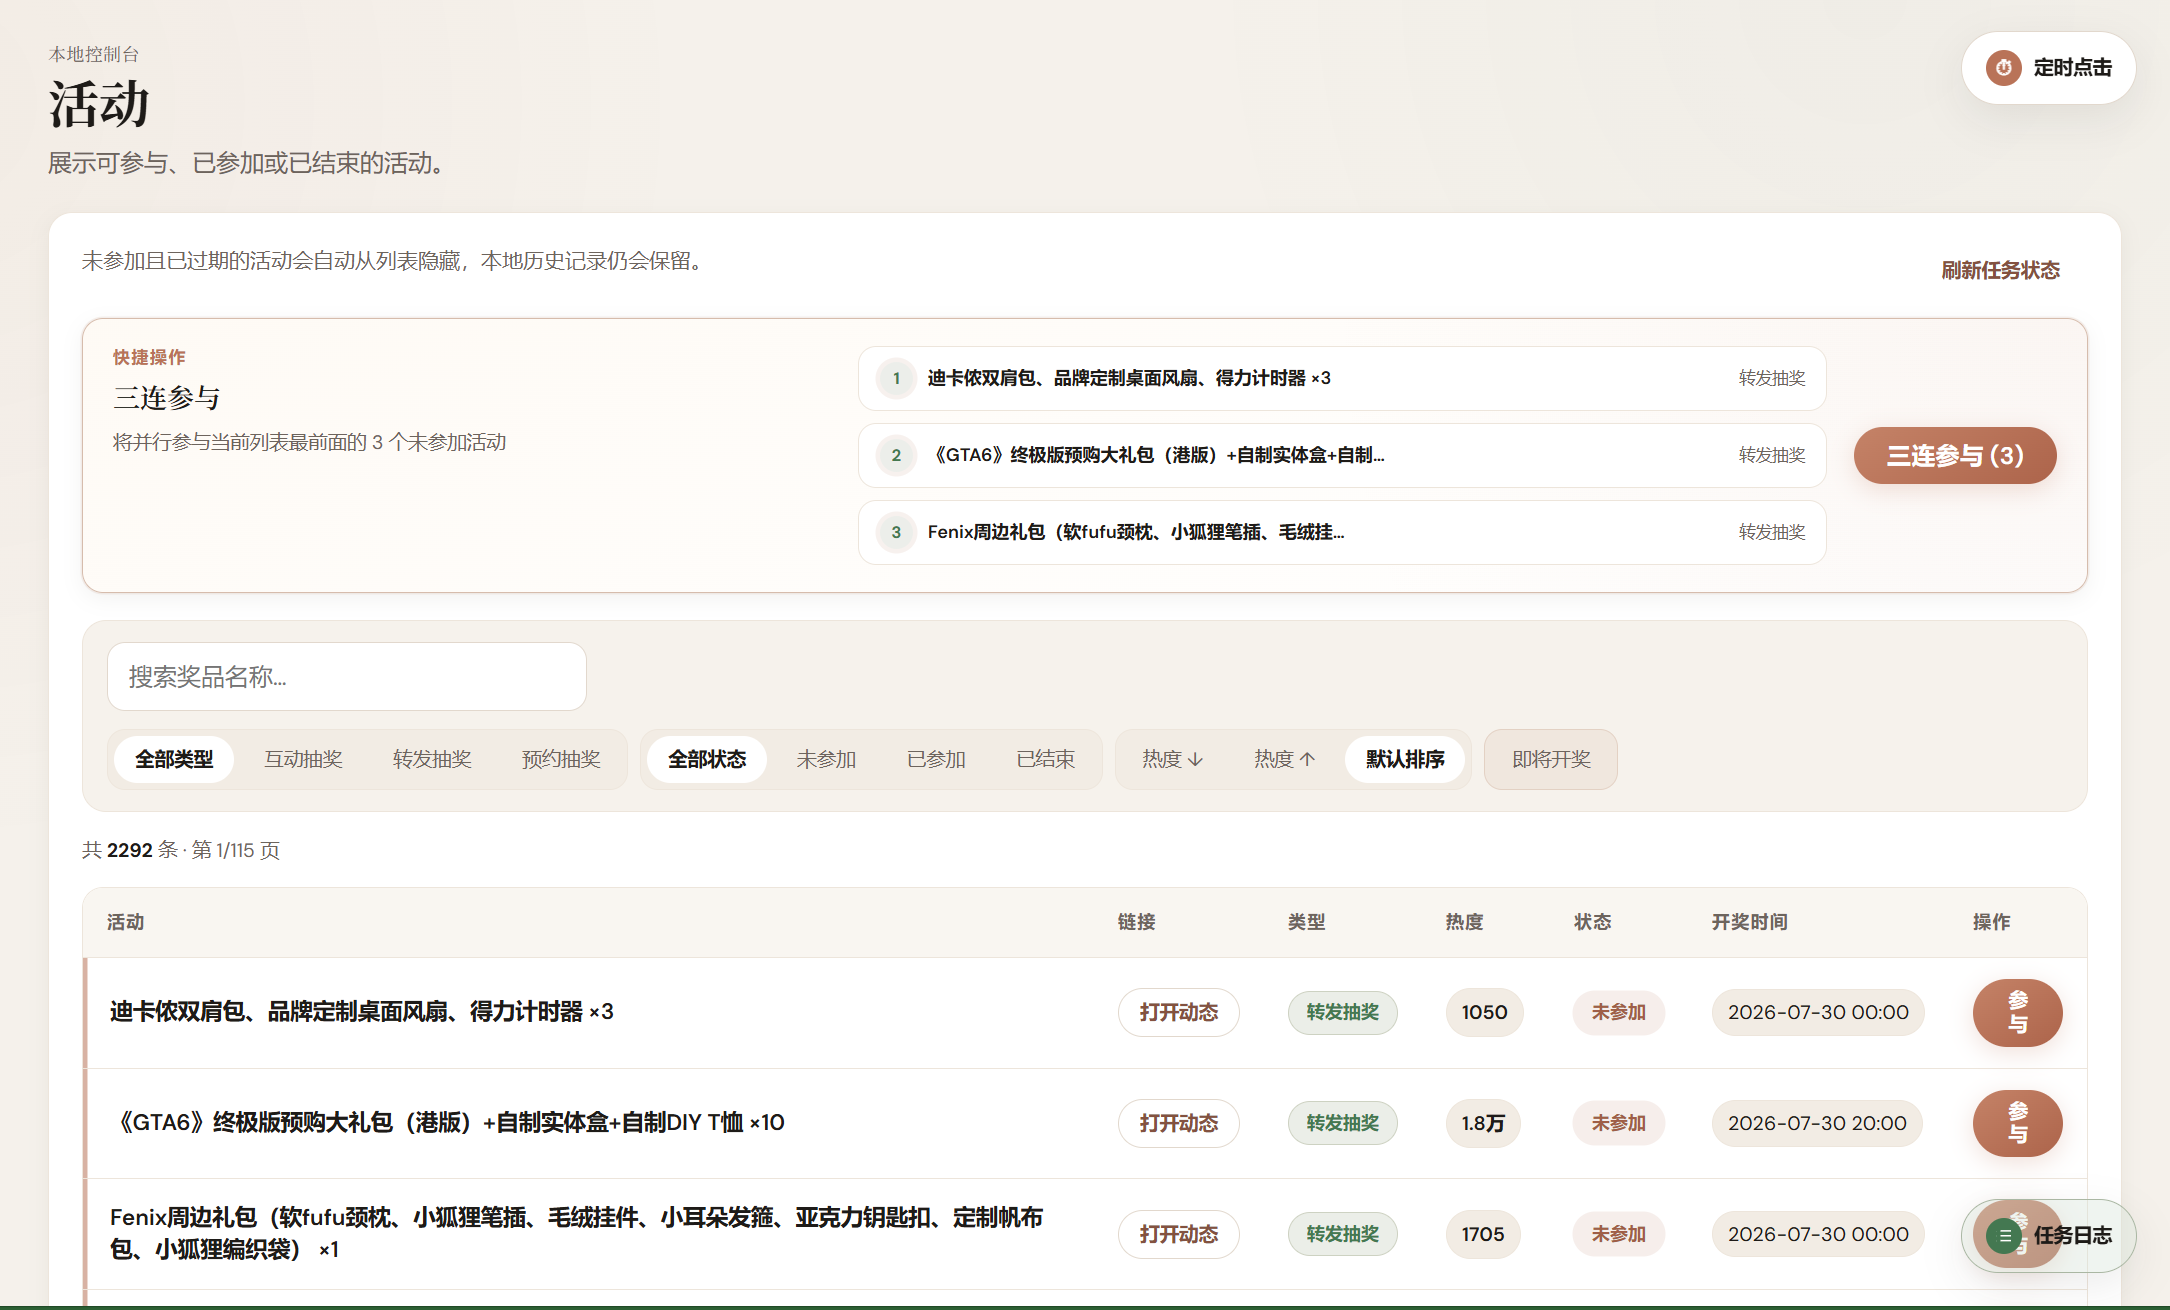This screenshot has width=2170, height=1310.
Task: Click draw time 2026-07-30 20:00
Action: [1817, 1123]
